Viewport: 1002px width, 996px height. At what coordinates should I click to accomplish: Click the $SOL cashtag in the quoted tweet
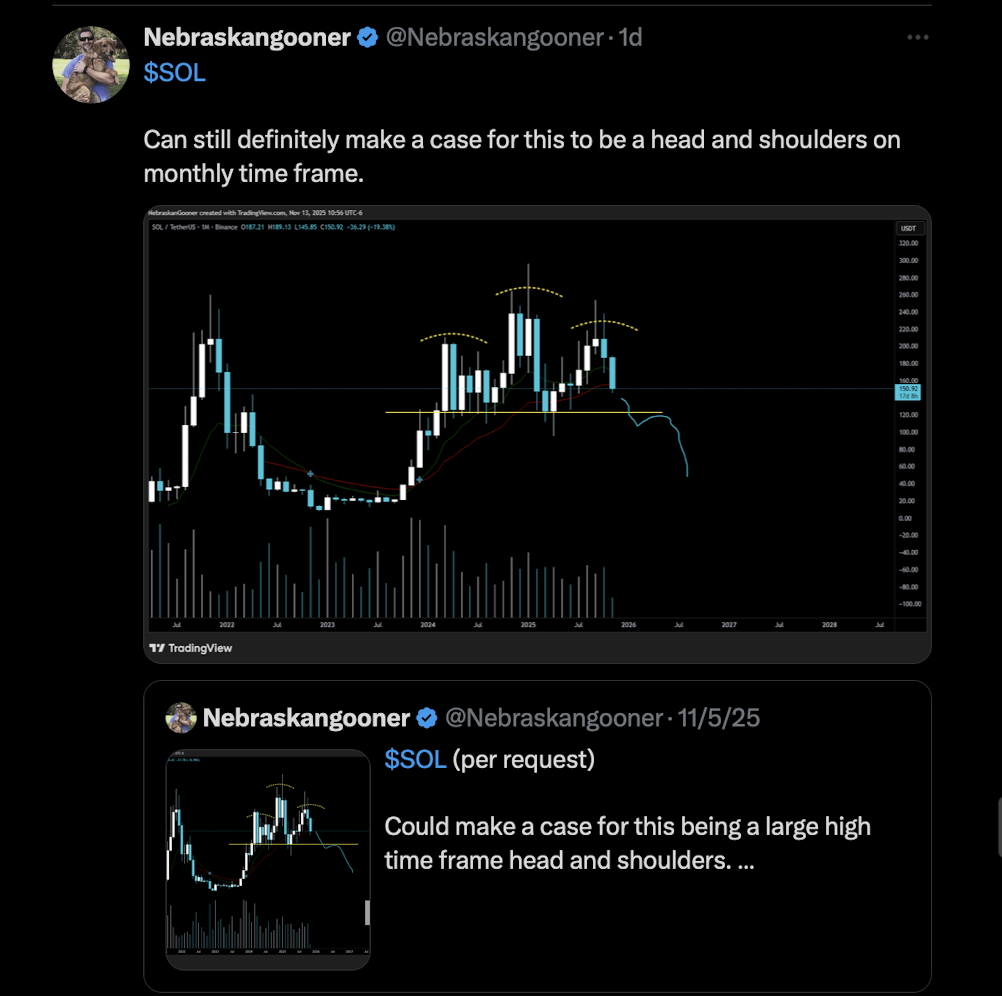point(415,760)
